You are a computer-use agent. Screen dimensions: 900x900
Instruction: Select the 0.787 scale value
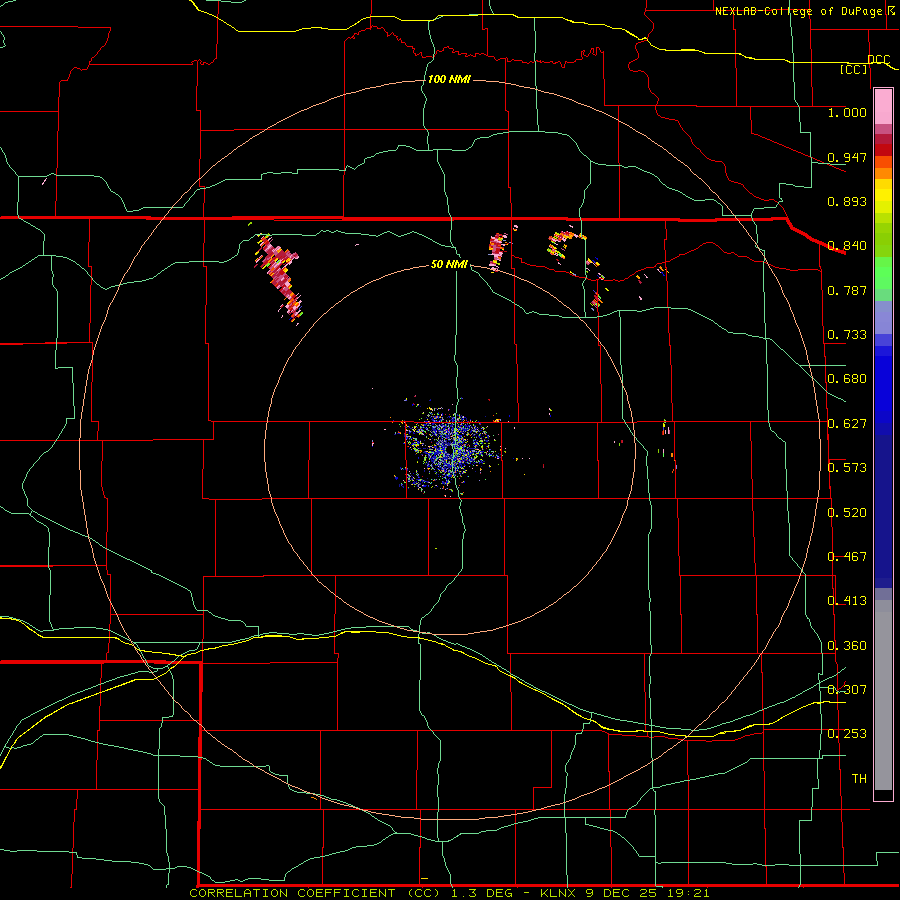(x=847, y=290)
